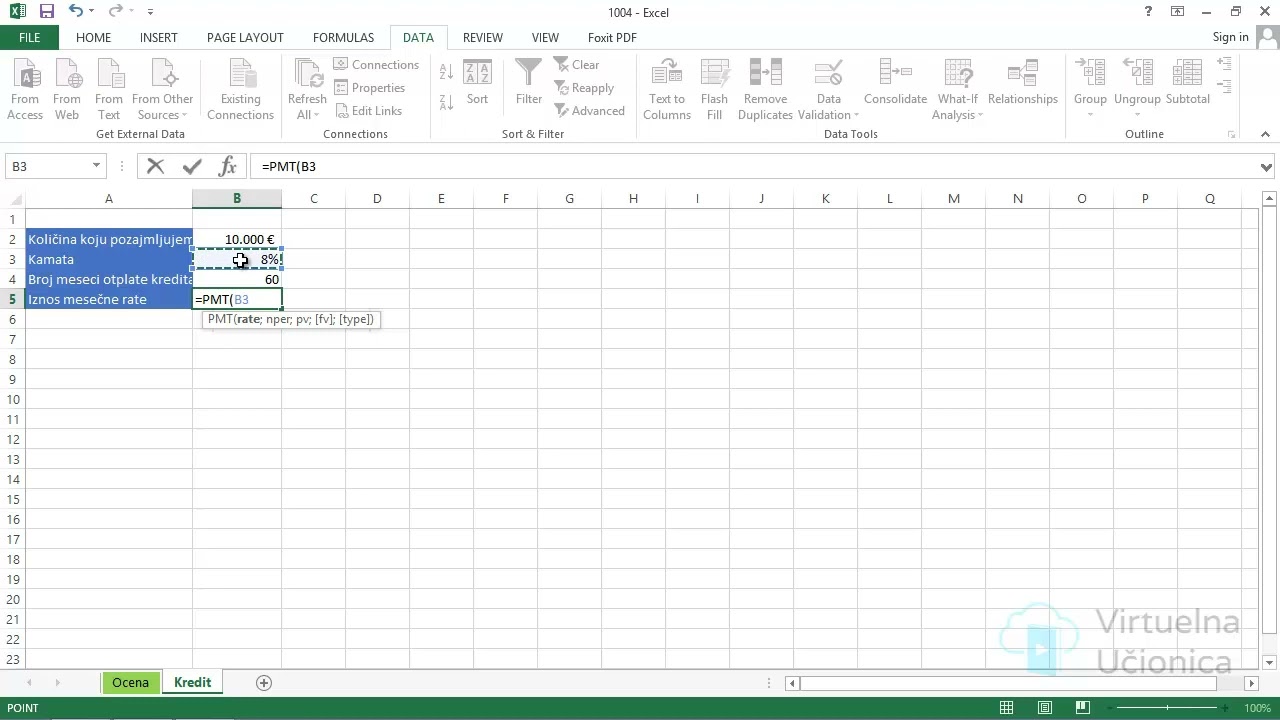Open Existing Connections
This screenshot has height=720, width=1280.
240,89
